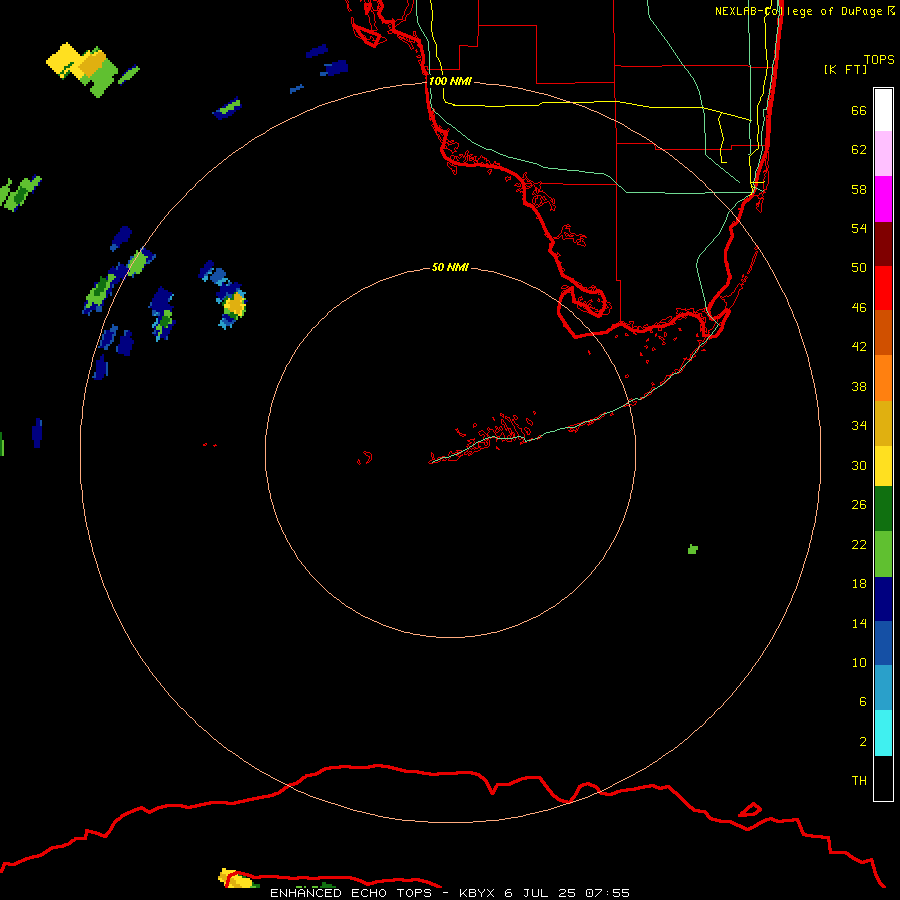Click the light blue 10 K FT swatch
This screenshot has height=900, width=900.
[x=883, y=688]
